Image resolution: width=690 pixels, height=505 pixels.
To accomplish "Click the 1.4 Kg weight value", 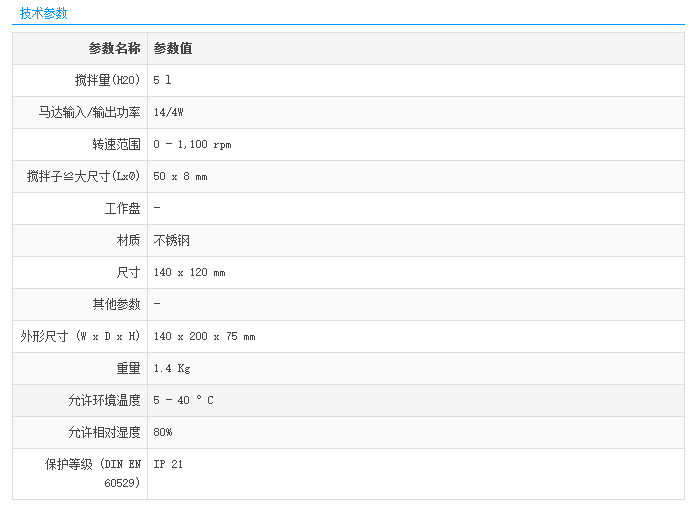I will click(x=172, y=368).
